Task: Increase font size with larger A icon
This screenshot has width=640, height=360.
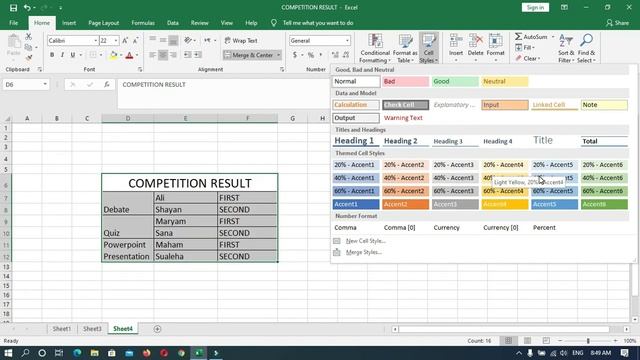Action: (x=125, y=40)
